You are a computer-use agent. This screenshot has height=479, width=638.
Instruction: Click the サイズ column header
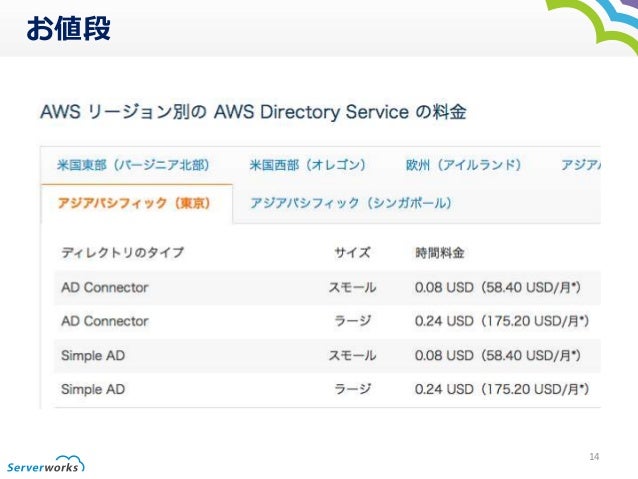click(x=352, y=253)
